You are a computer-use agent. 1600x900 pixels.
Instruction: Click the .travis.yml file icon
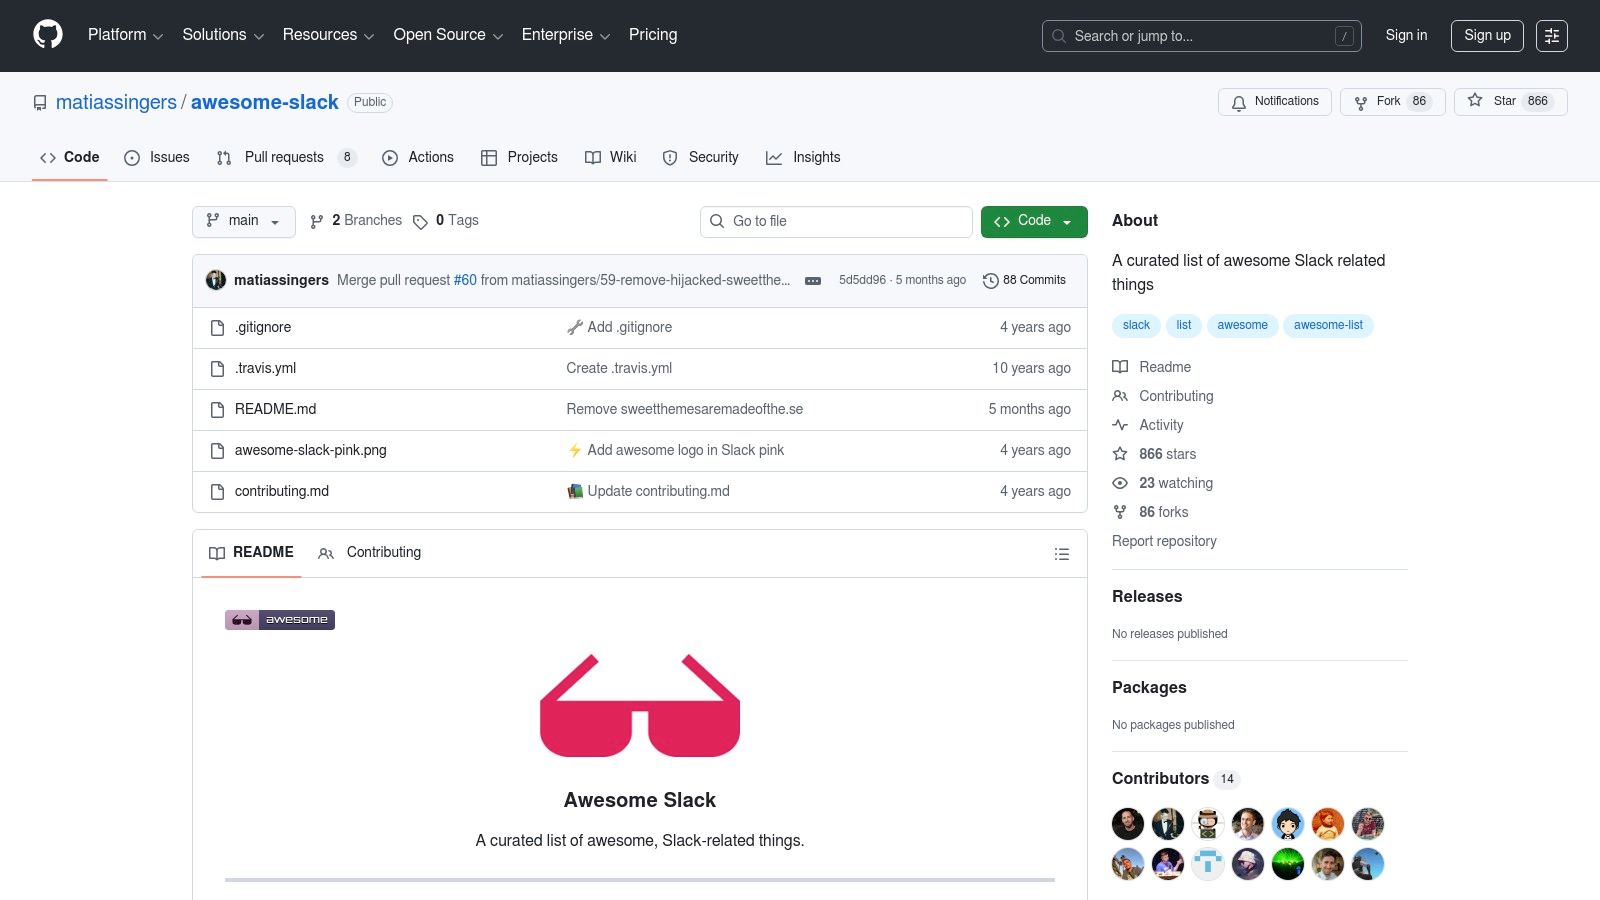tap(217, 369)
